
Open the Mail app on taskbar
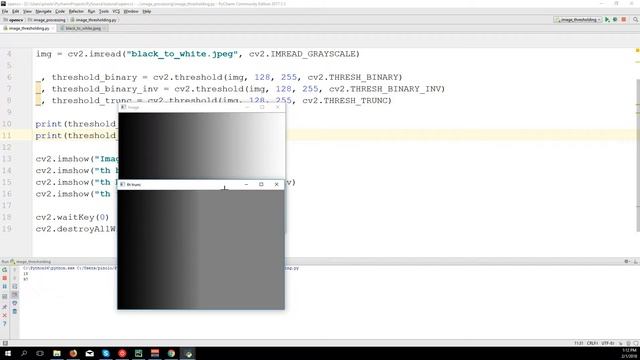pos(89,353)
